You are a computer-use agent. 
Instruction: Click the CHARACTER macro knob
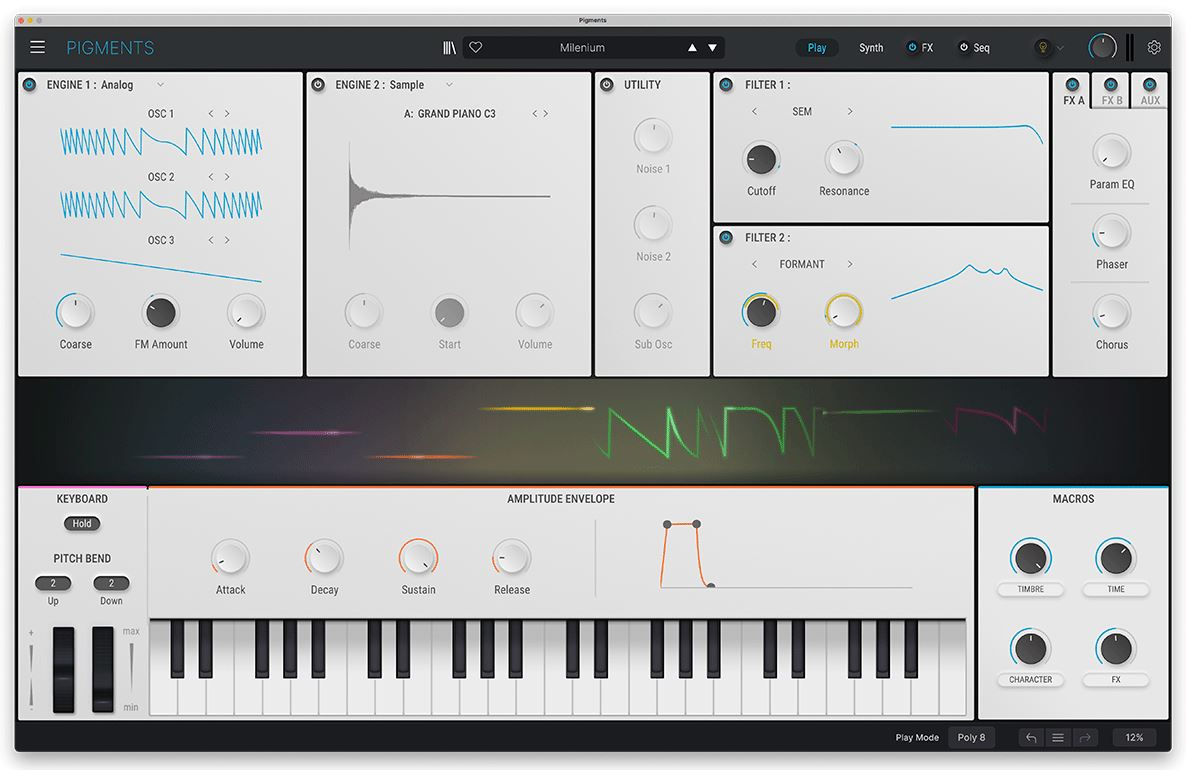pyautogui.click(x=1030, y=648)
